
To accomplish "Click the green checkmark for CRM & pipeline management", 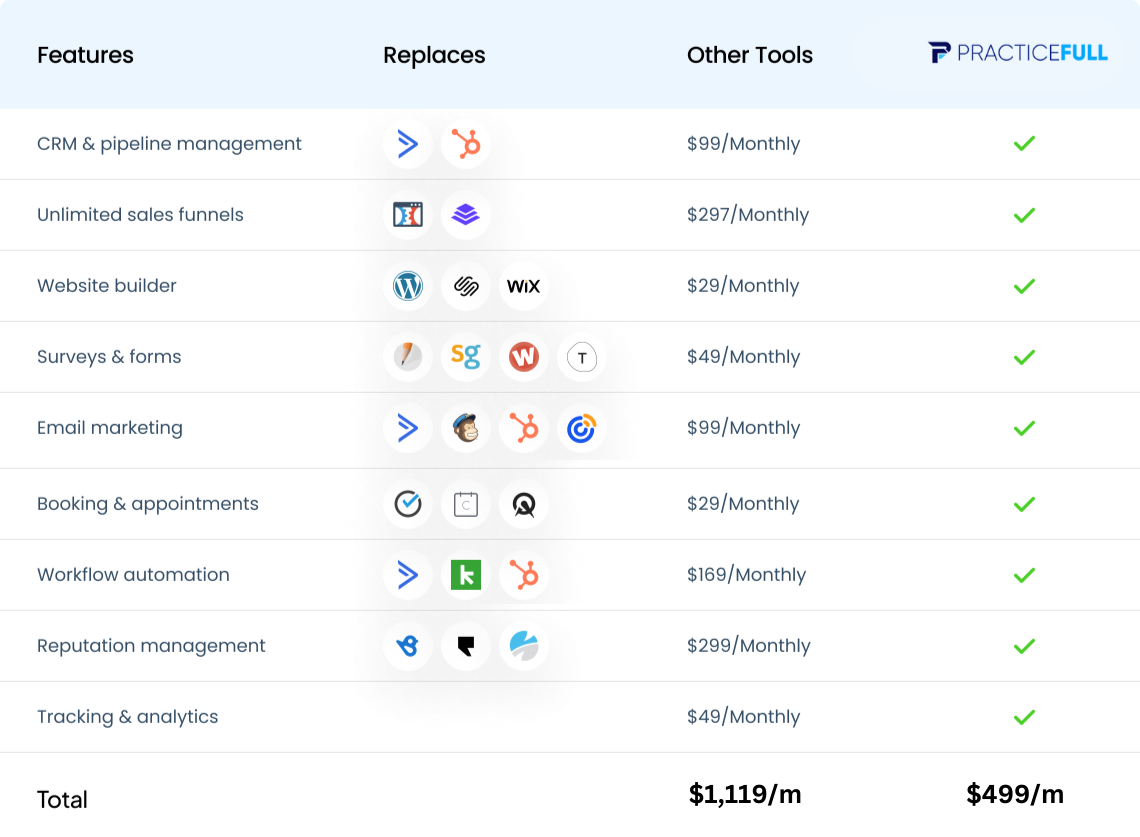I will (x=1024, y=144).
